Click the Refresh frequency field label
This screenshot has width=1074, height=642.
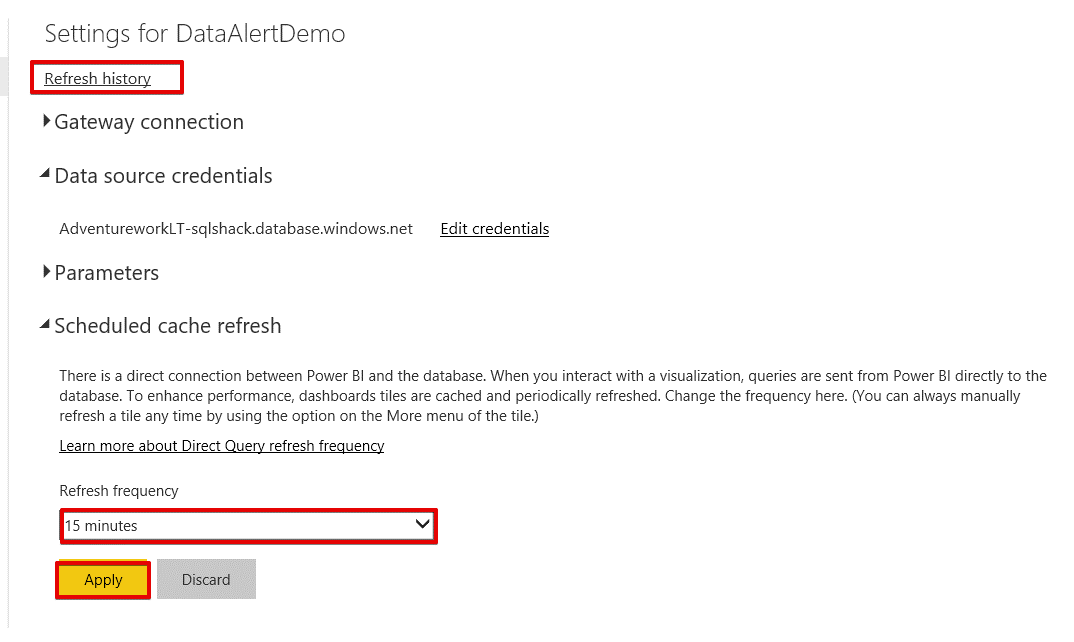coord(118,491)
